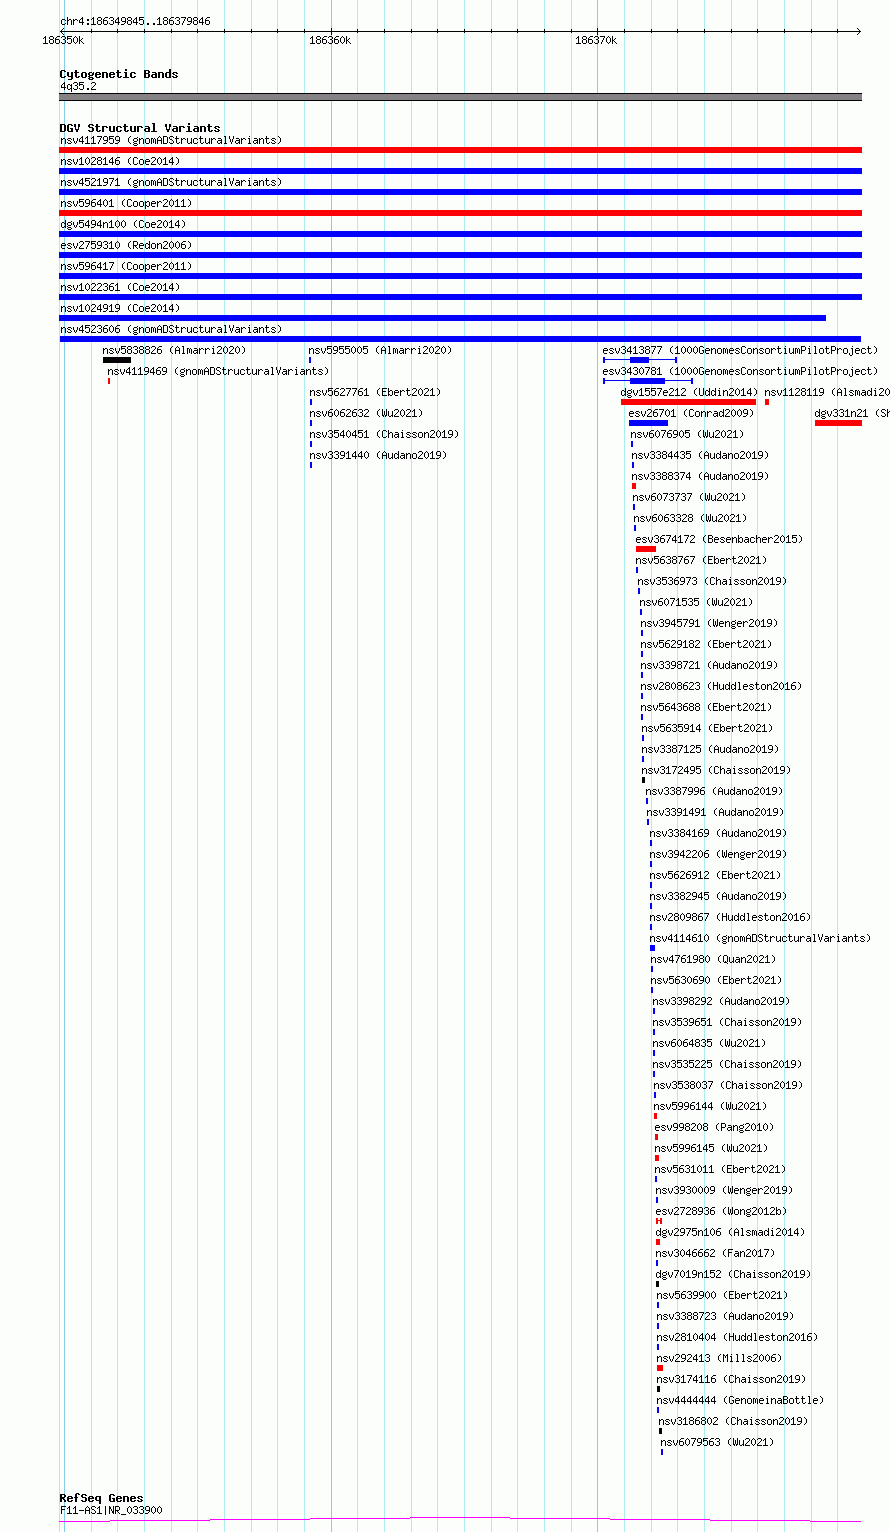
Task: Click the red marker under nsv292413
Action: click(660, 1368)
